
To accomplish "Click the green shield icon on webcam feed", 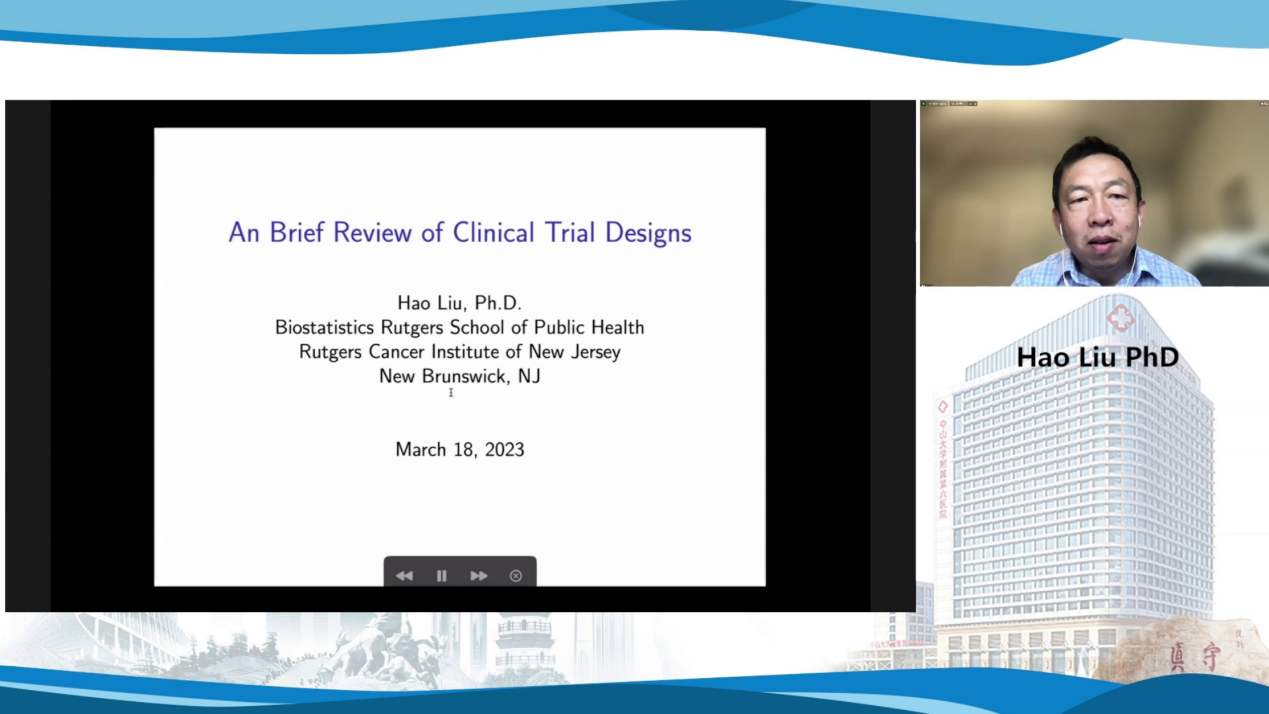I will [x=925, y=104].
